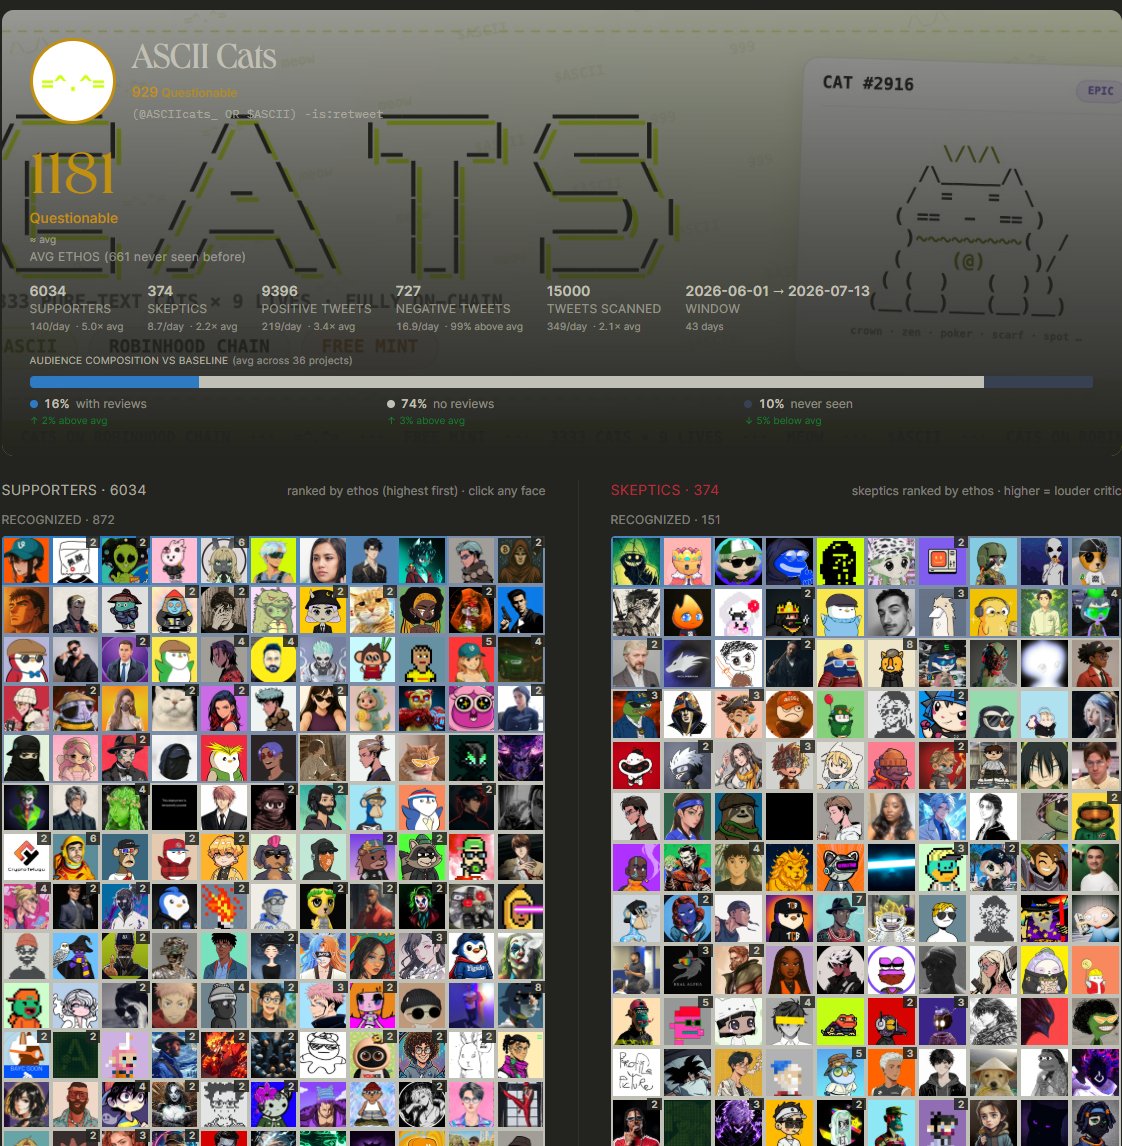This screenshot has width=1122, height=1146.
Task: Open the yellow-circle bearded face supporter avatar
Action: [273, 659]
